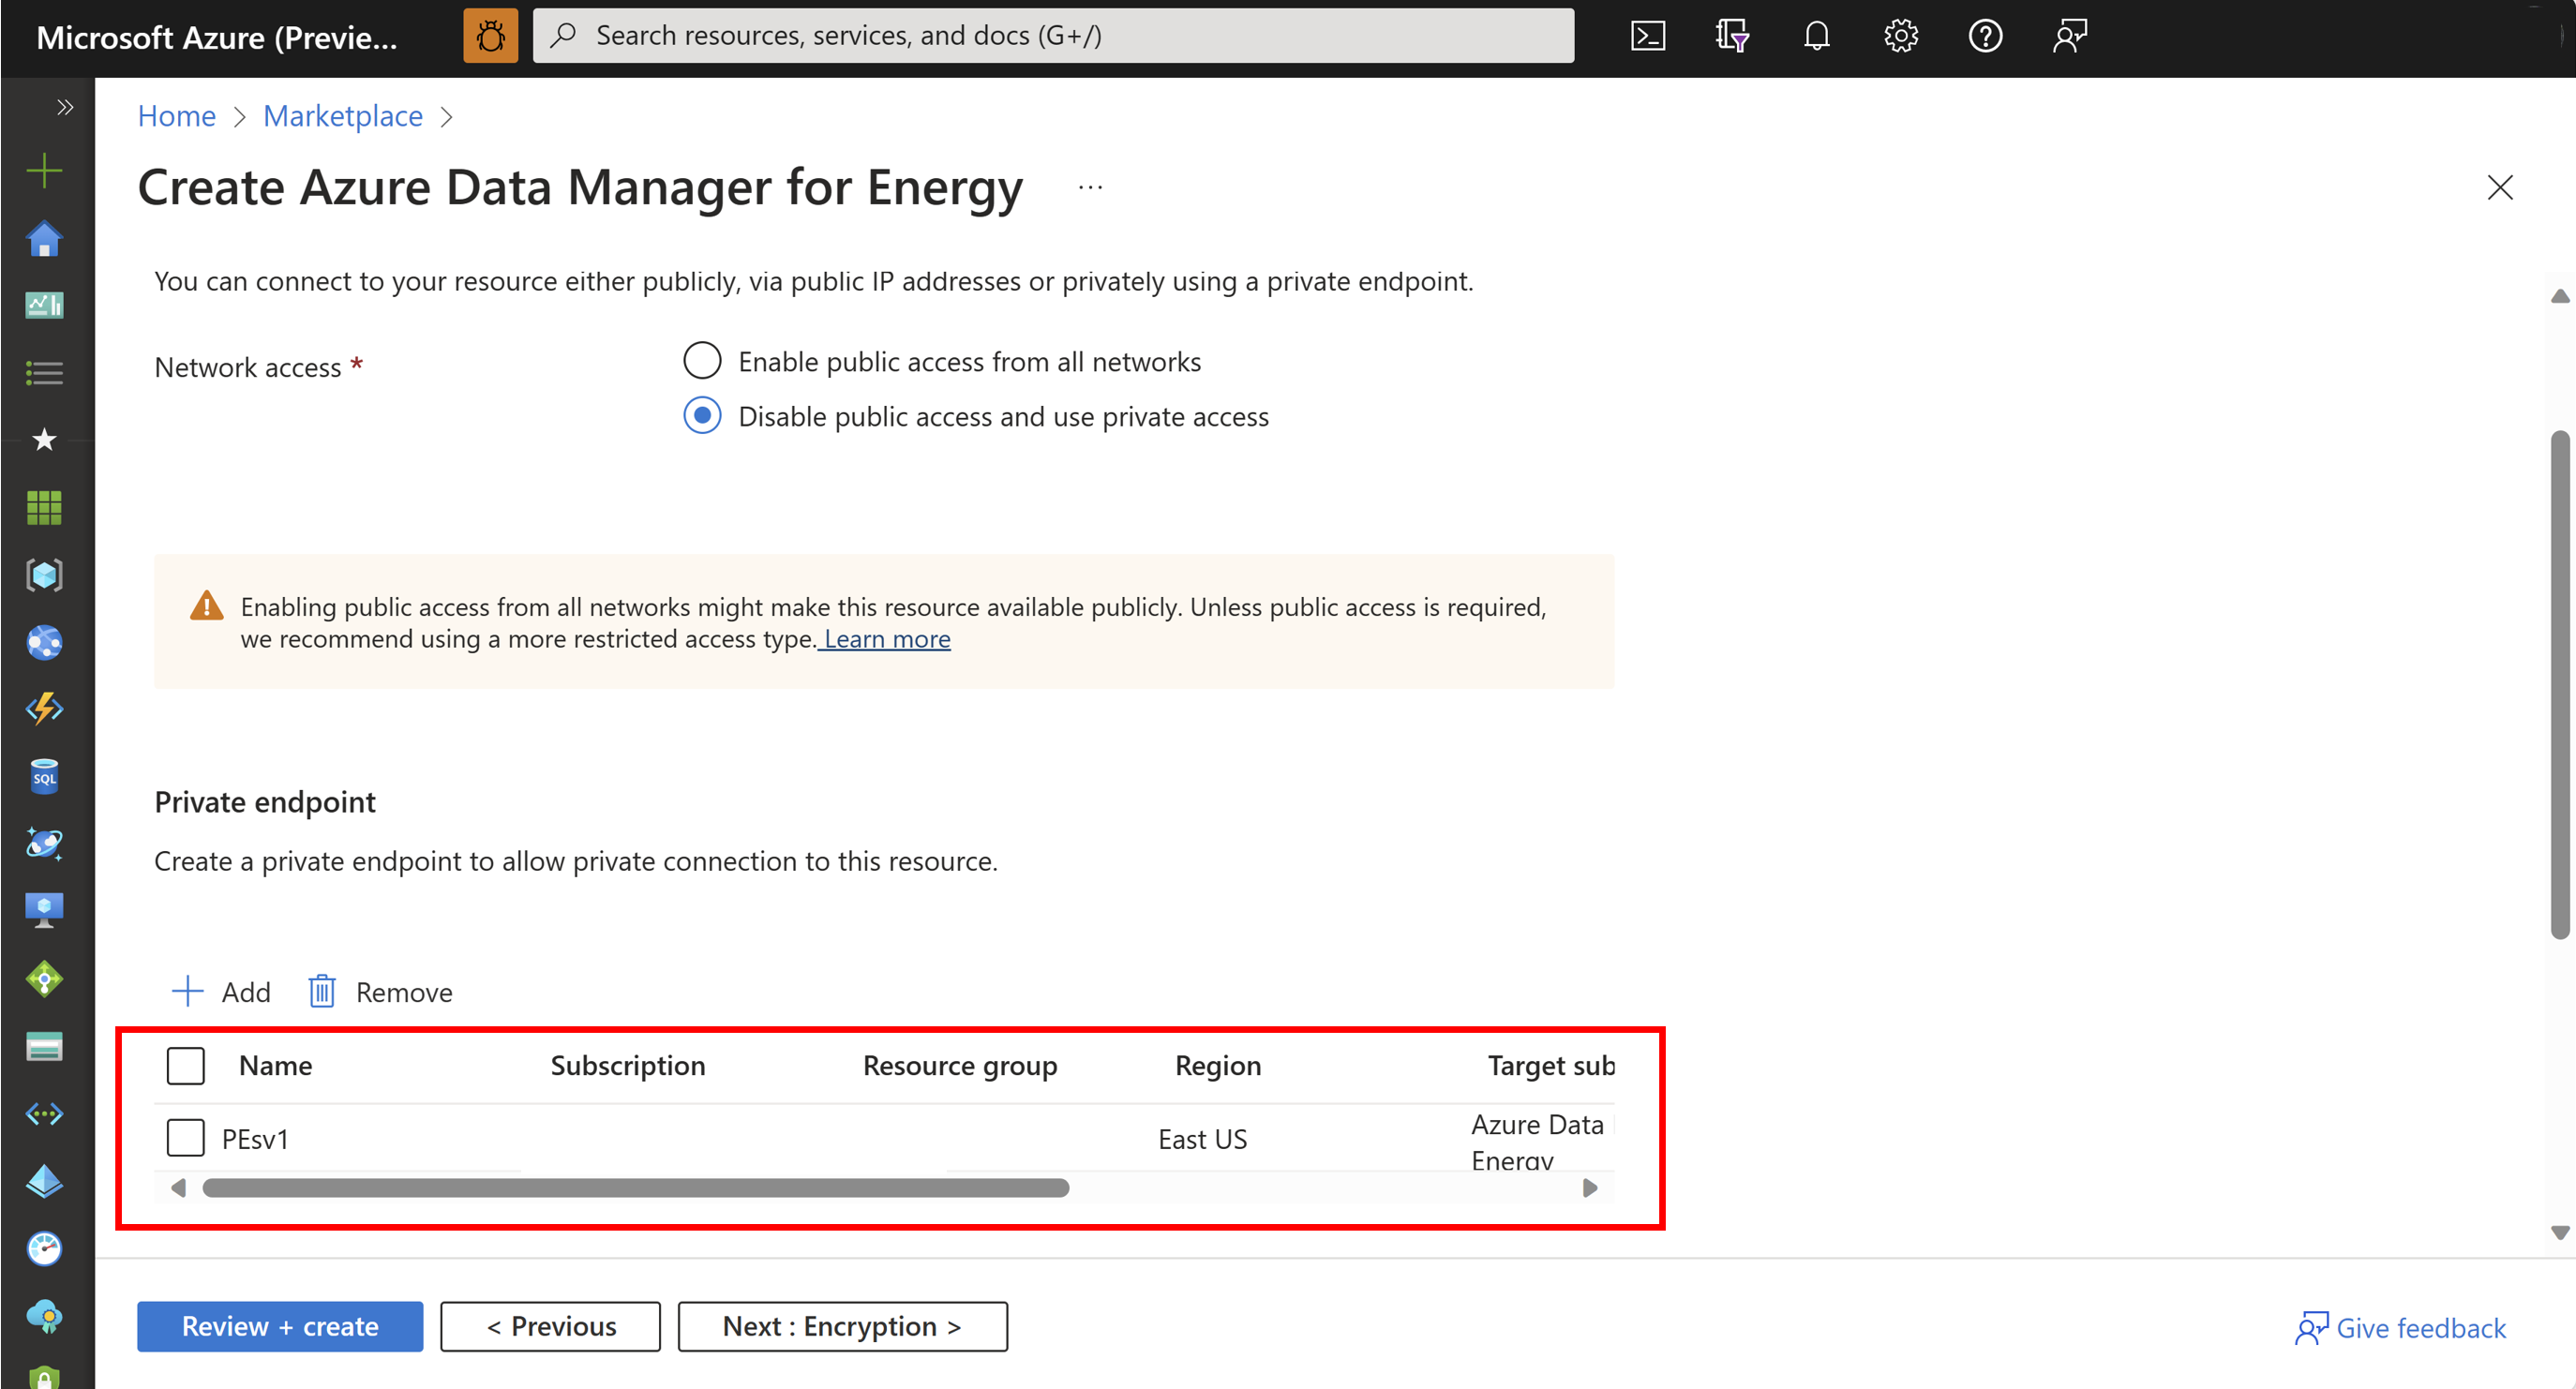Expand the collapsed sidebar with the chevrons

pyautogui.click(x=64, y=106)
